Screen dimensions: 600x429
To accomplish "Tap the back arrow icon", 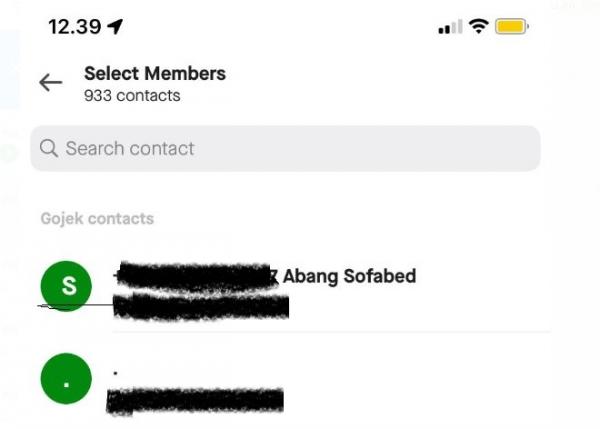I will [x=50, y=83].
